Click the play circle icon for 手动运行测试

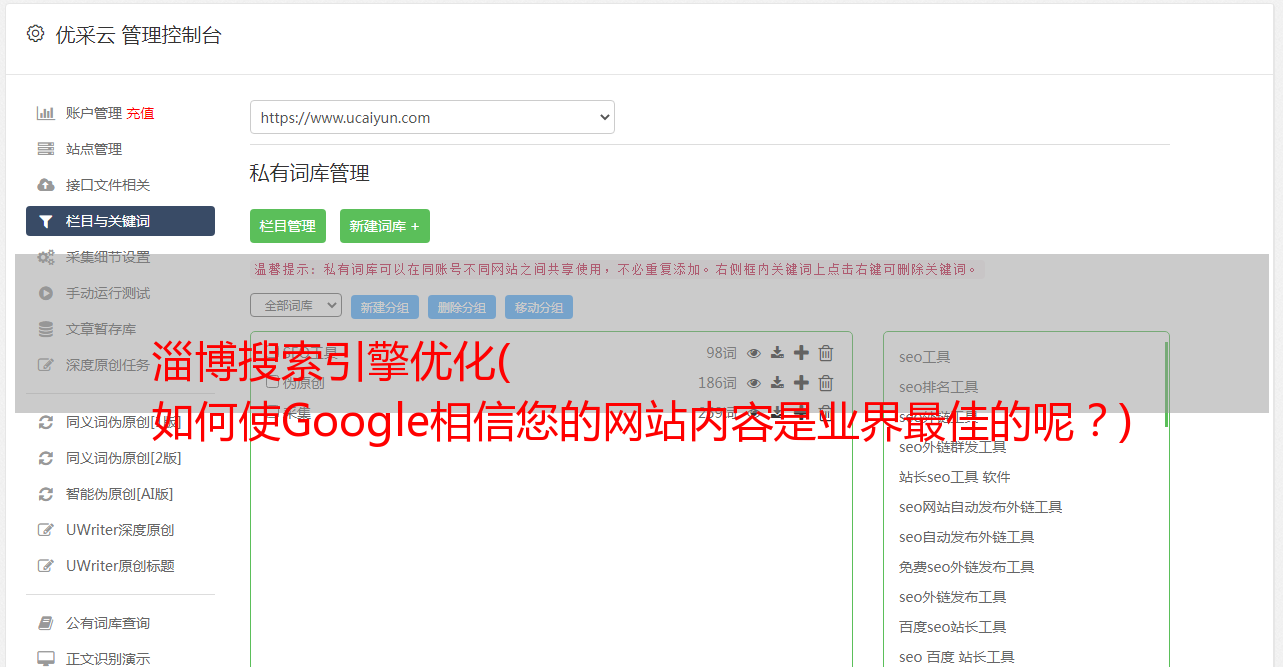click(x=46, y=293)
